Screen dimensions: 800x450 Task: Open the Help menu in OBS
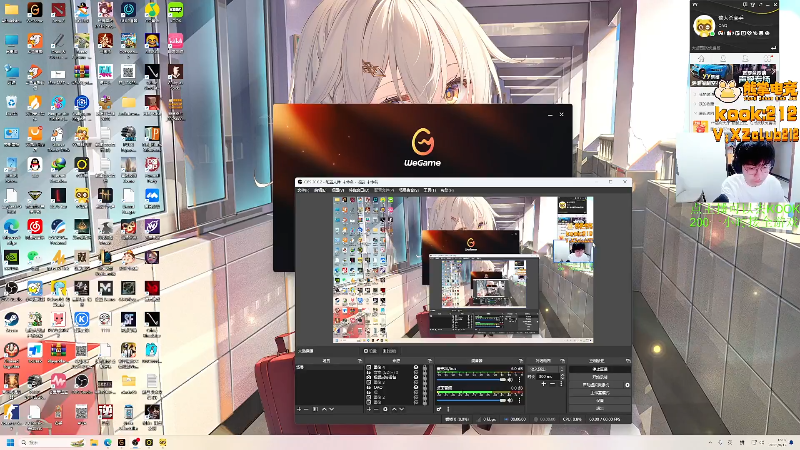pos(446,190)
